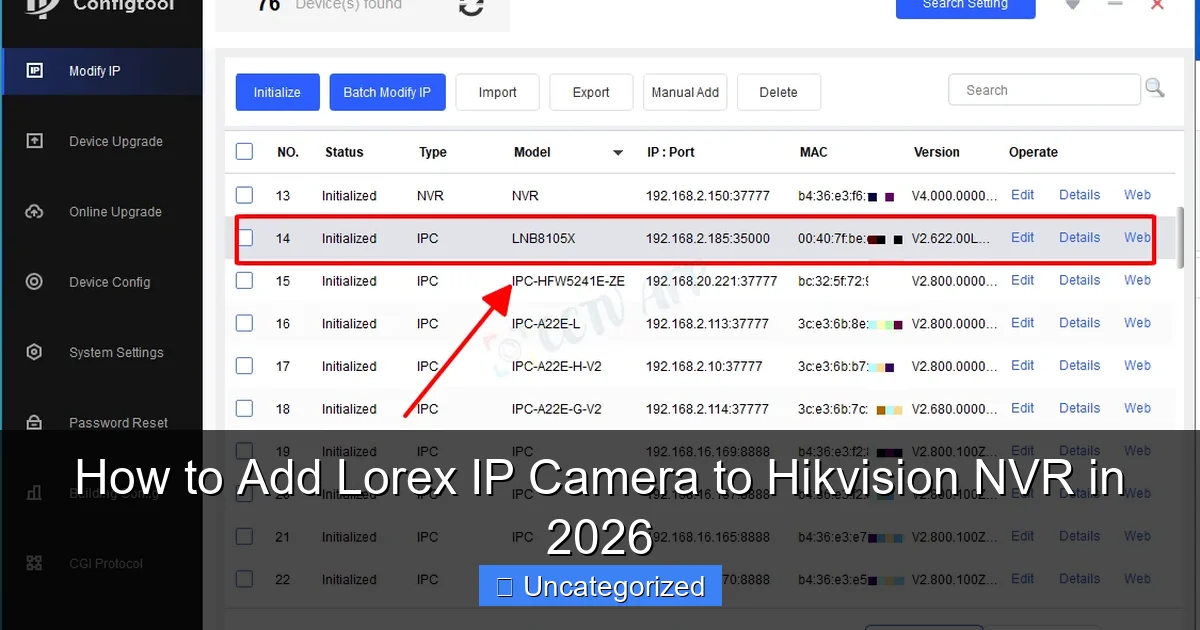The image size is (1200, 630).
Task: Open the Manual Add dialog
Action: tap(685, 91)
